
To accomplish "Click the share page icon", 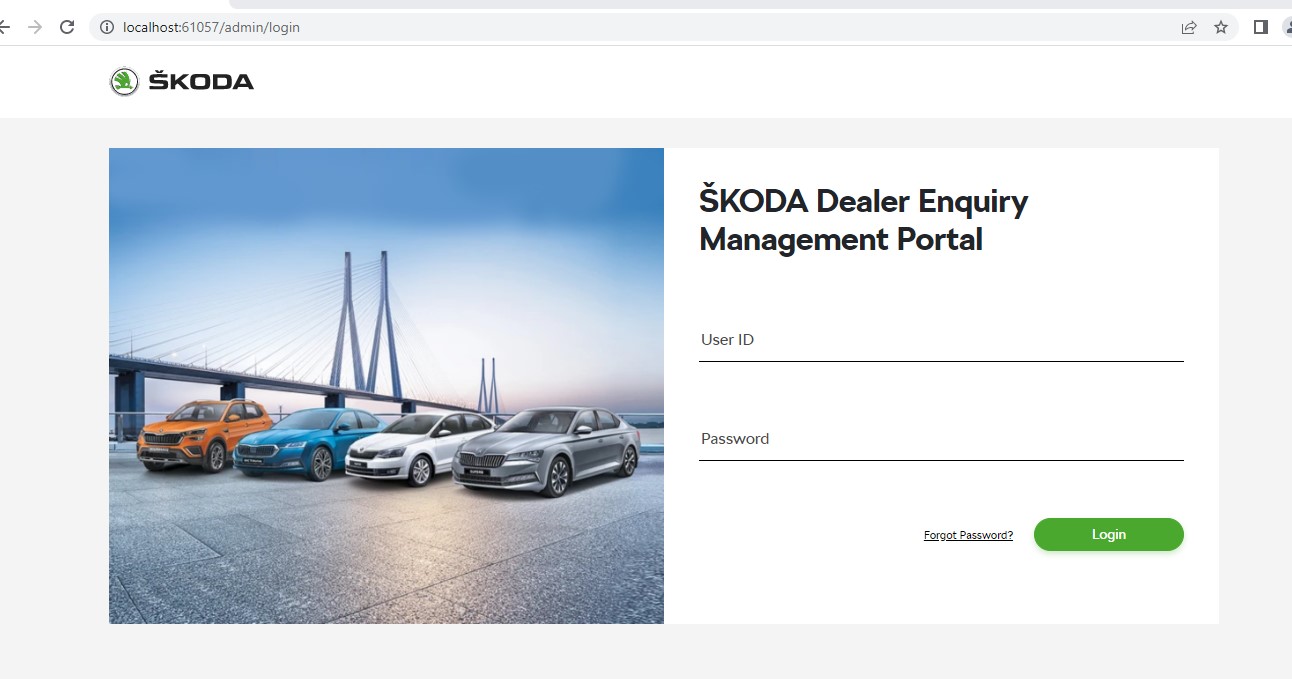I will pos(1189,27).
